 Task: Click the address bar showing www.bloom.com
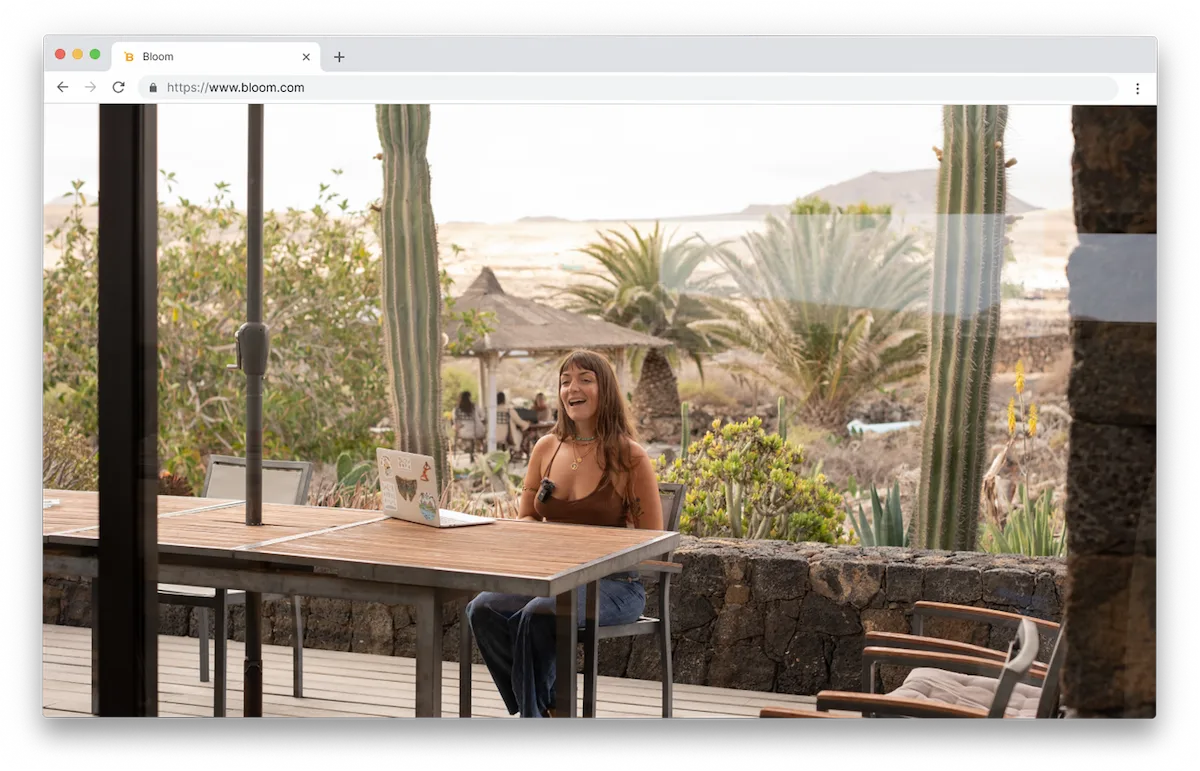click(x=628, y=88)
